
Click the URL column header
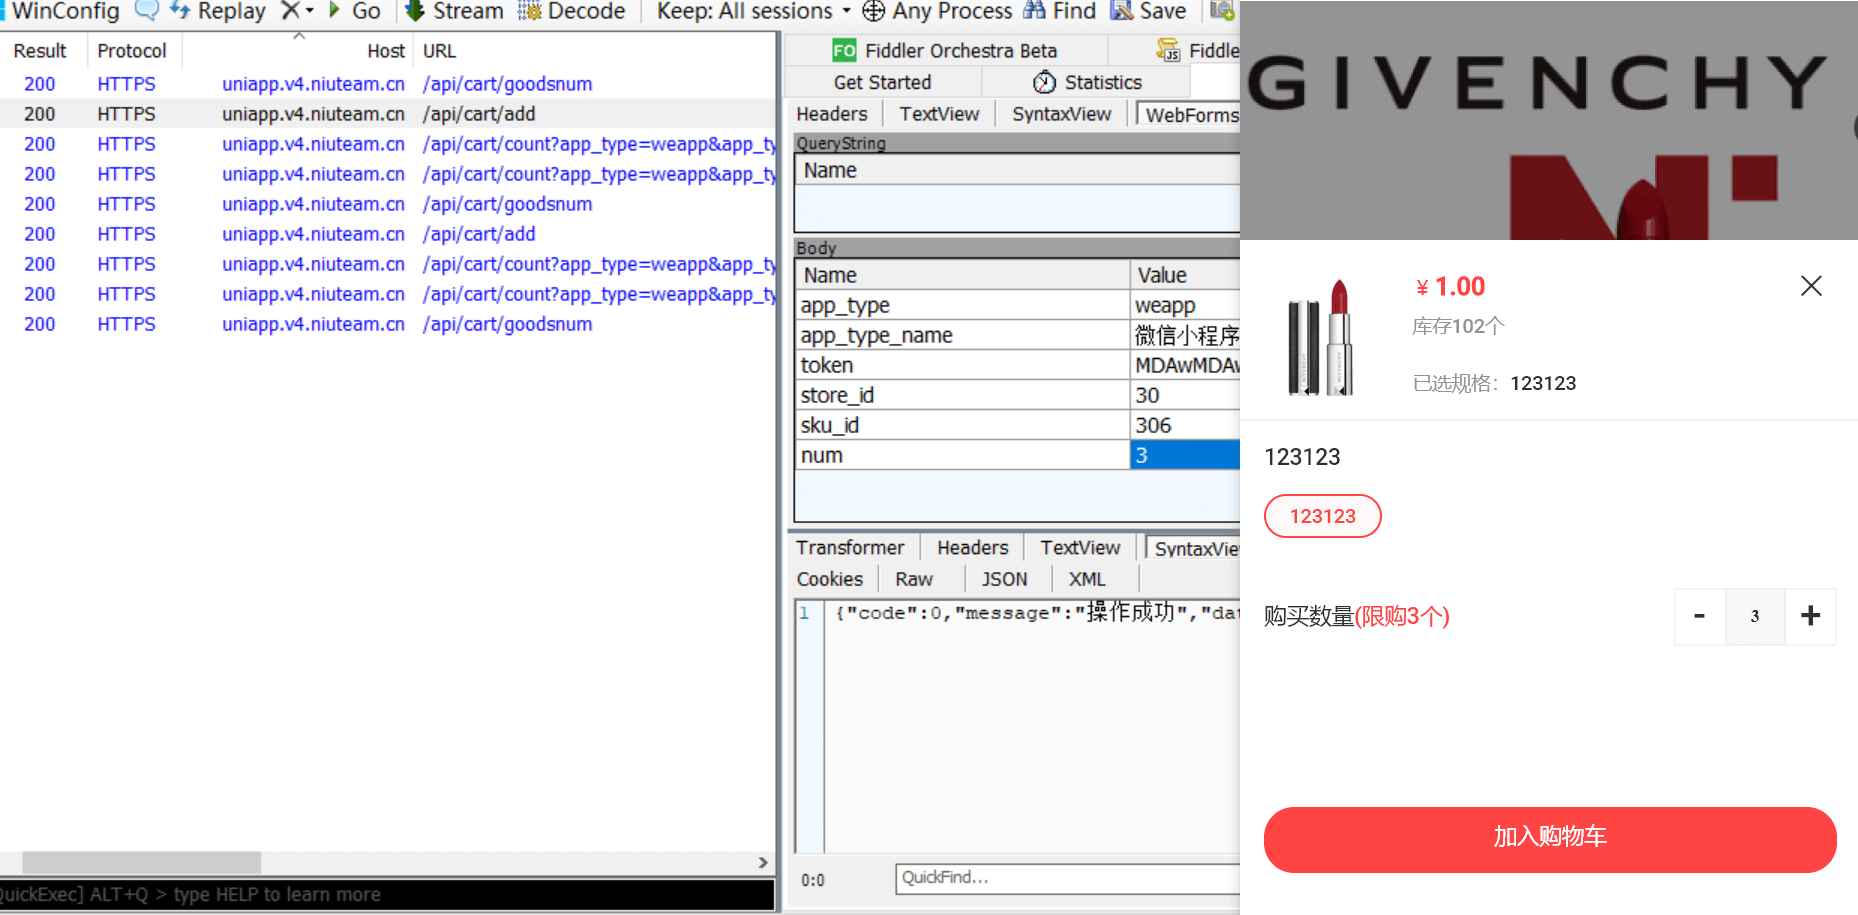pos(439,51)
